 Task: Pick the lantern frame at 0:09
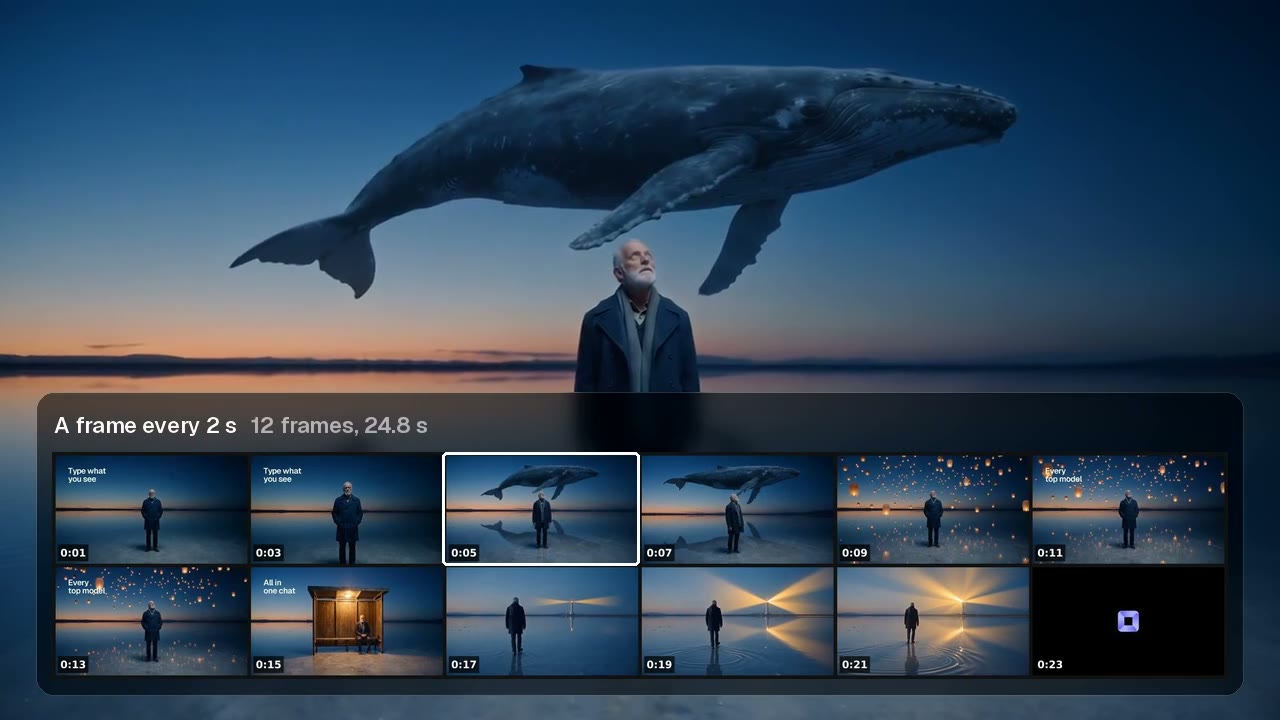(x=933, y=509)
